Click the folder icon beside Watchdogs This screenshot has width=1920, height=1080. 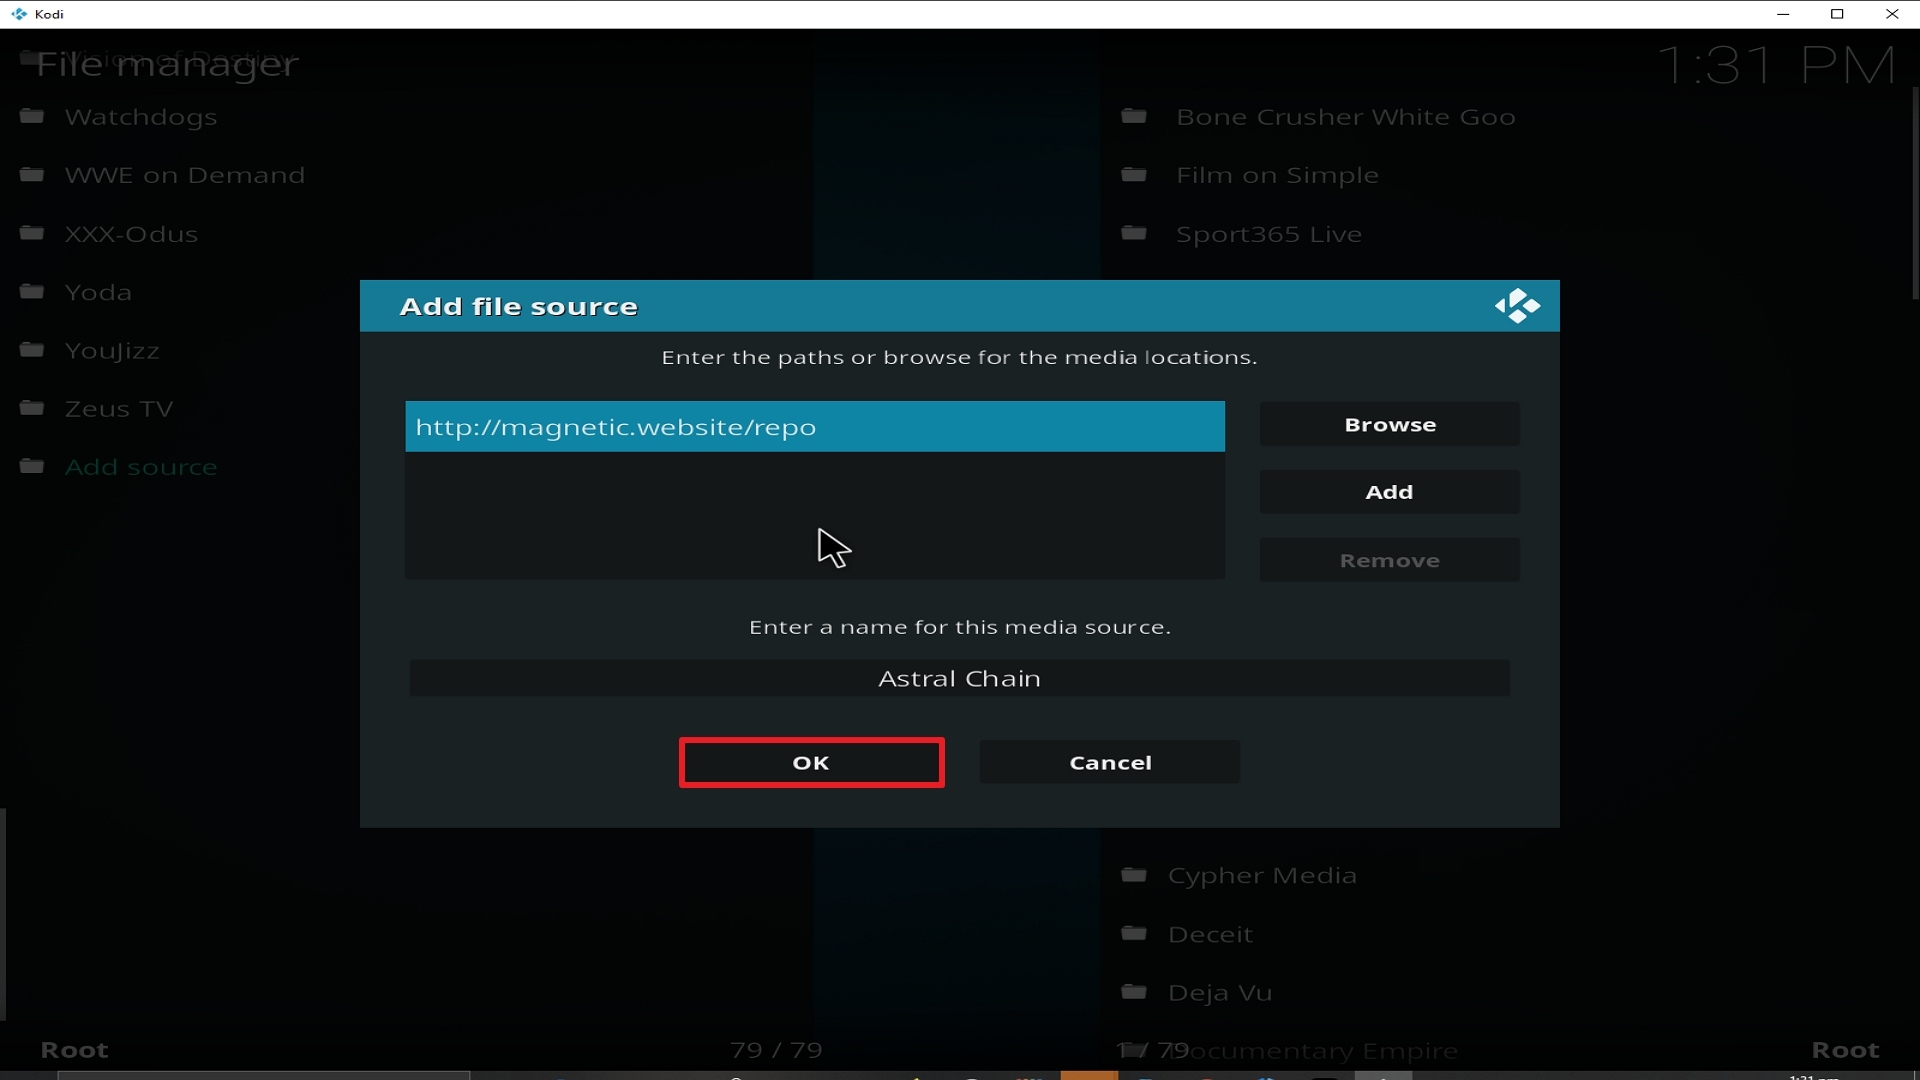[x=32, y=116]
